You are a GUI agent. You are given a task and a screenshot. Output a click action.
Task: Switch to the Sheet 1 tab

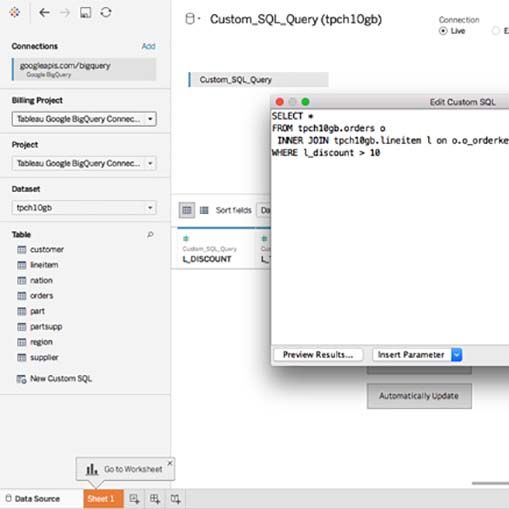(103, 499)
